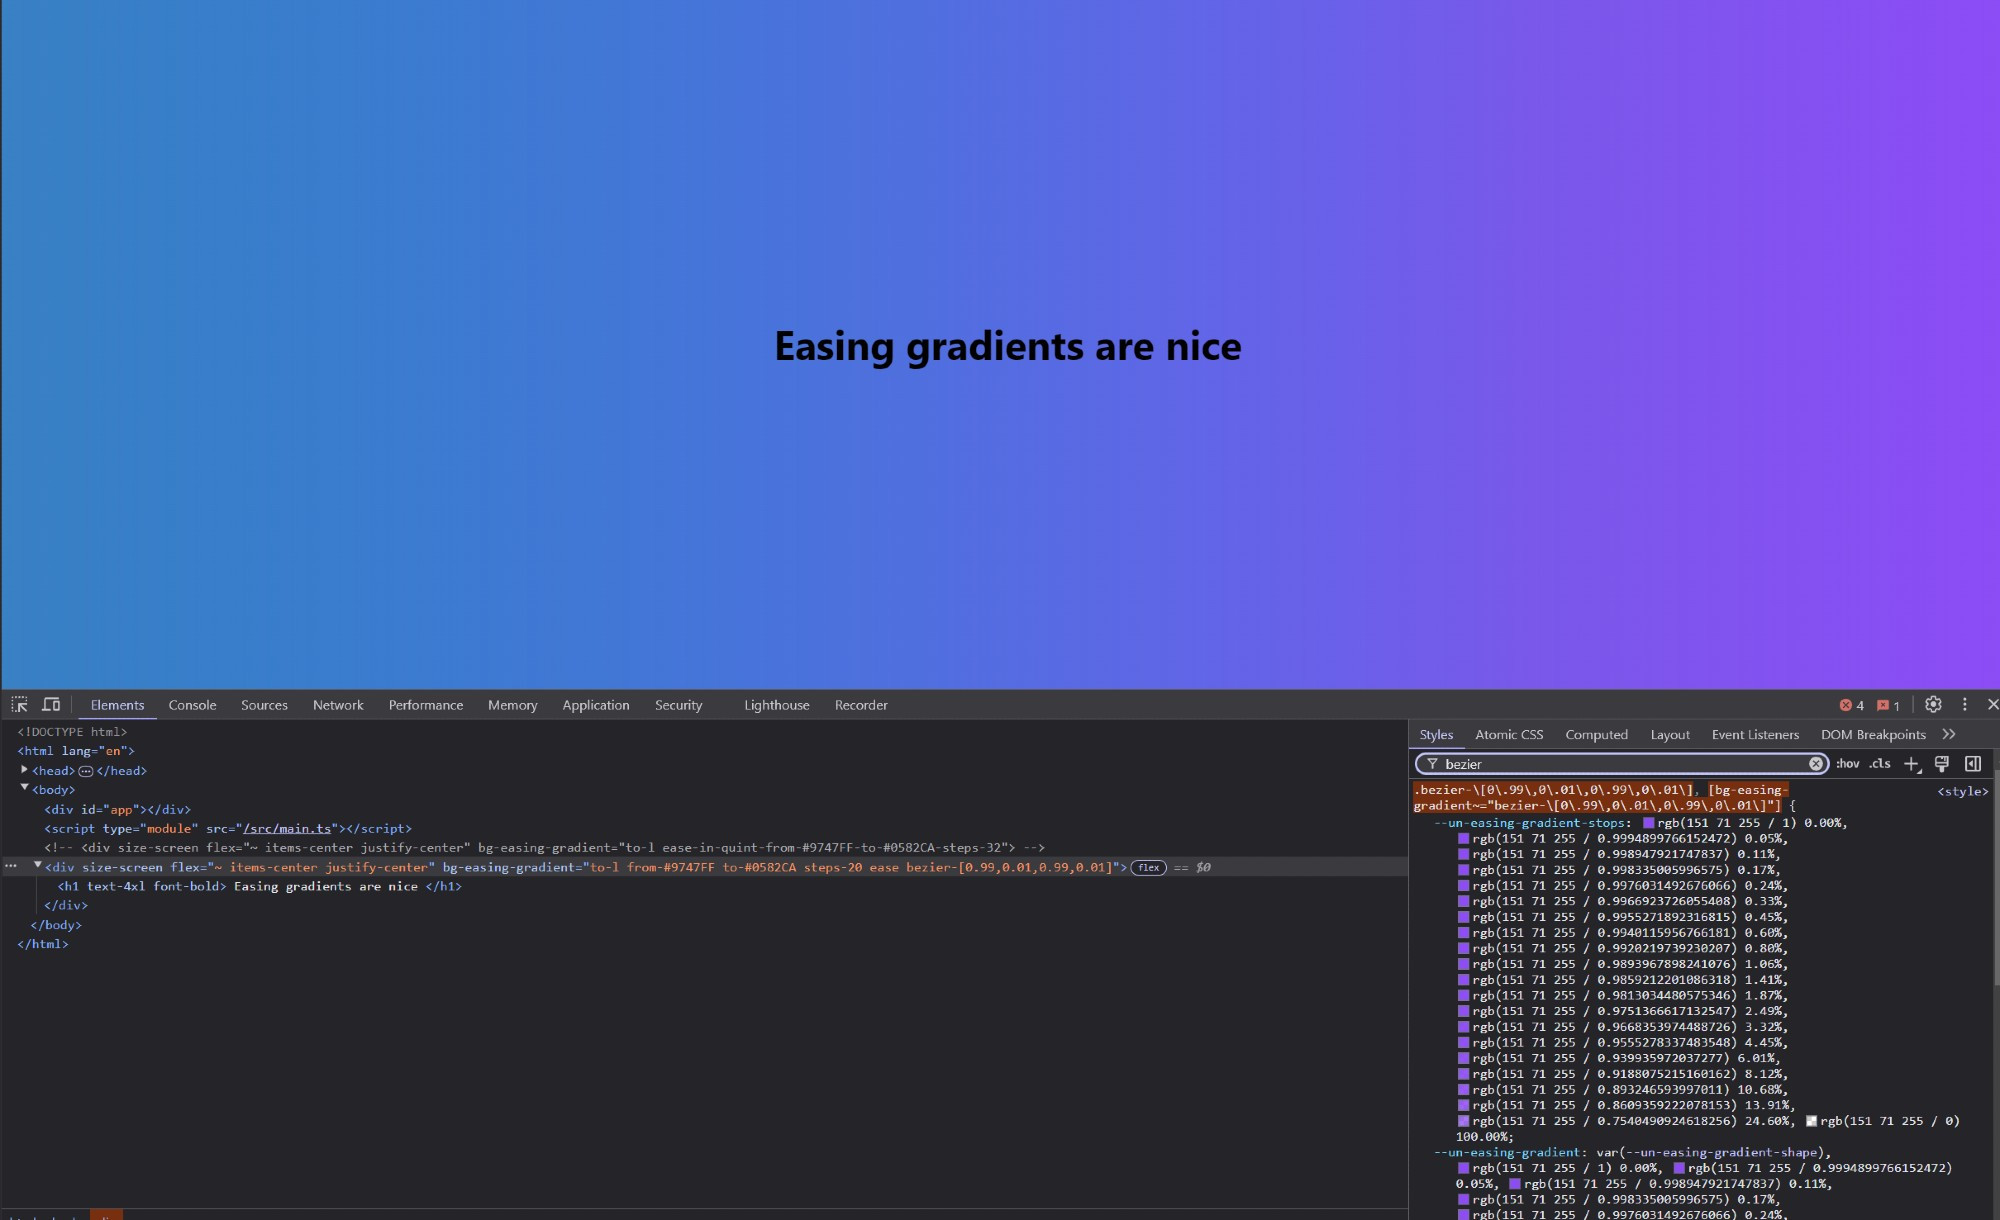Open the Application tab
The height and width of the screenshot is (1220, 2000).
596,705
